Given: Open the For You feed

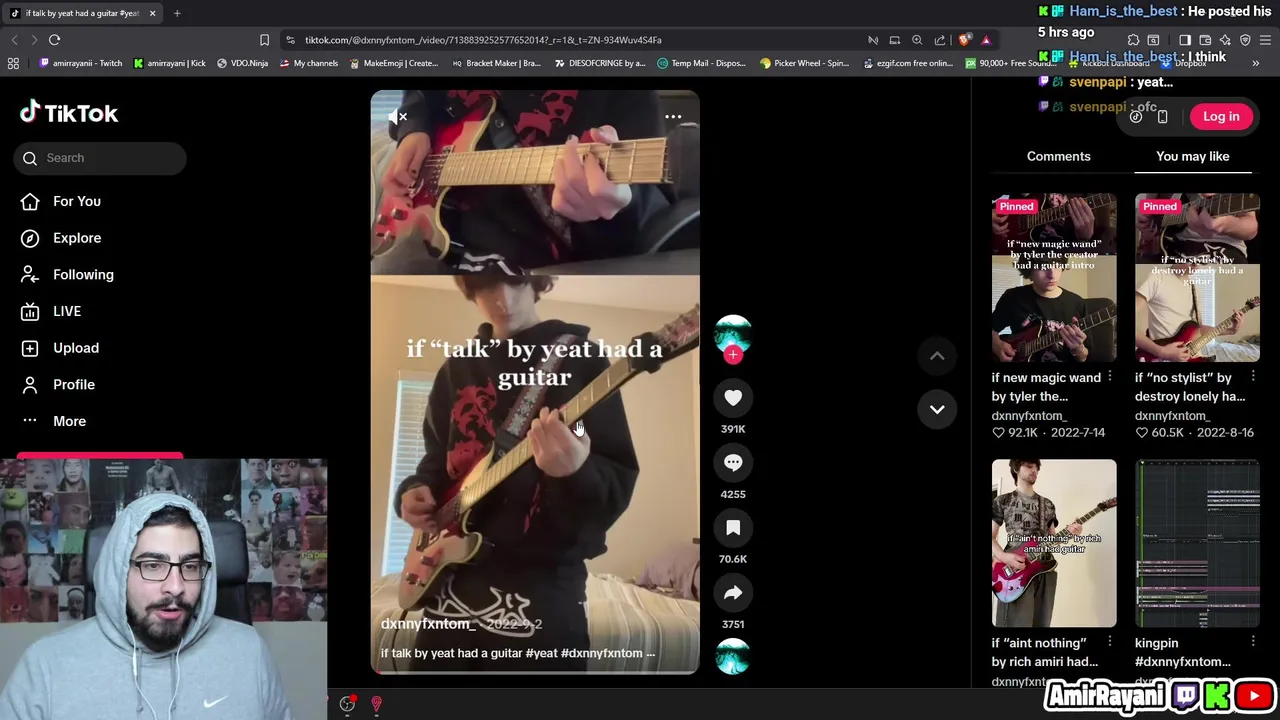Looking at the screenshot, I should pyautogui.click(x=62, y=201).
